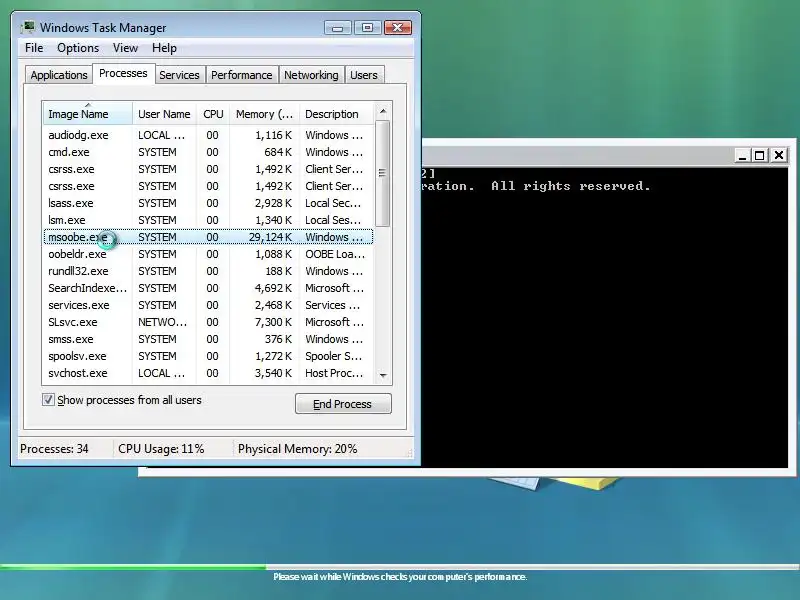The width and height of the screenshot is (800, 600).
Task: Close the Task Manager window
Action: point(398,28)
